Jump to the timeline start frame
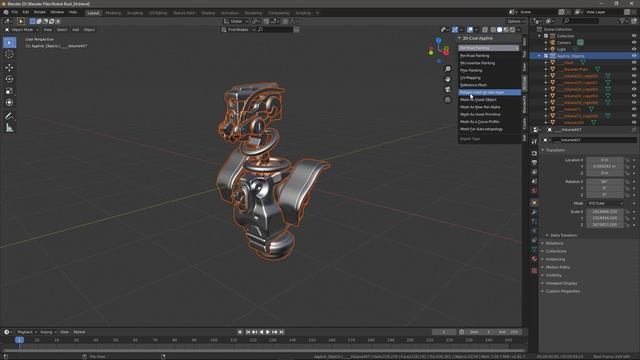 (247, 332)
